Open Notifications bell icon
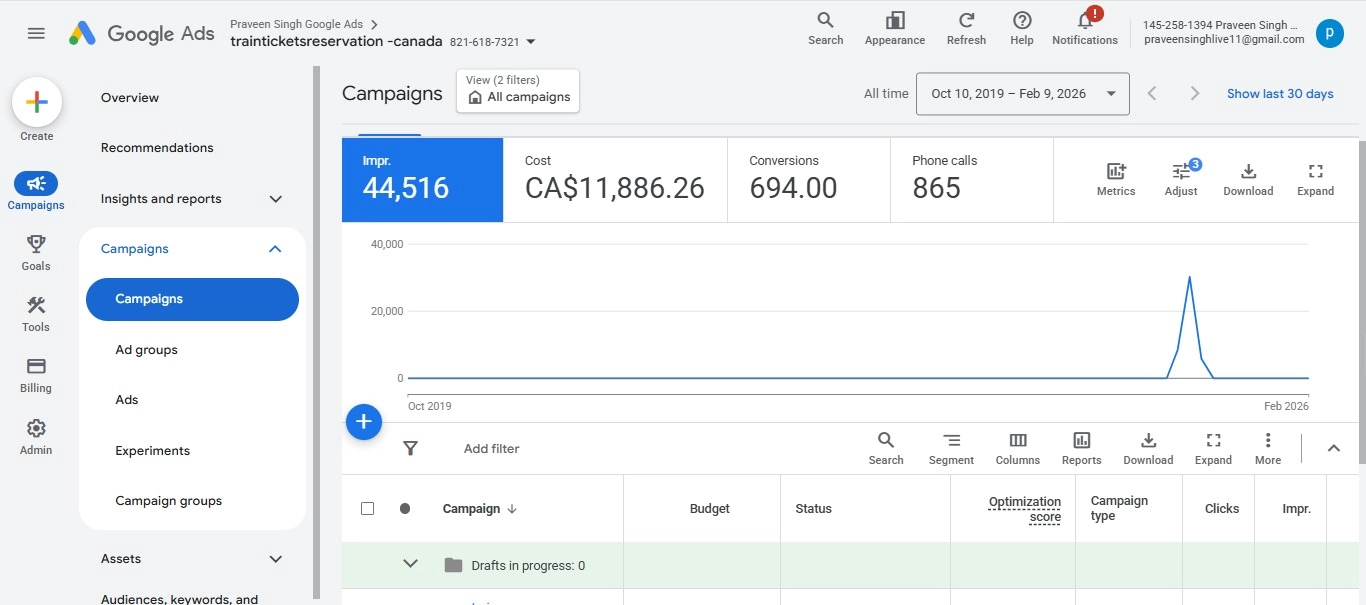The width and height of the screenshot is (1366, 605). click(1084, 21)
